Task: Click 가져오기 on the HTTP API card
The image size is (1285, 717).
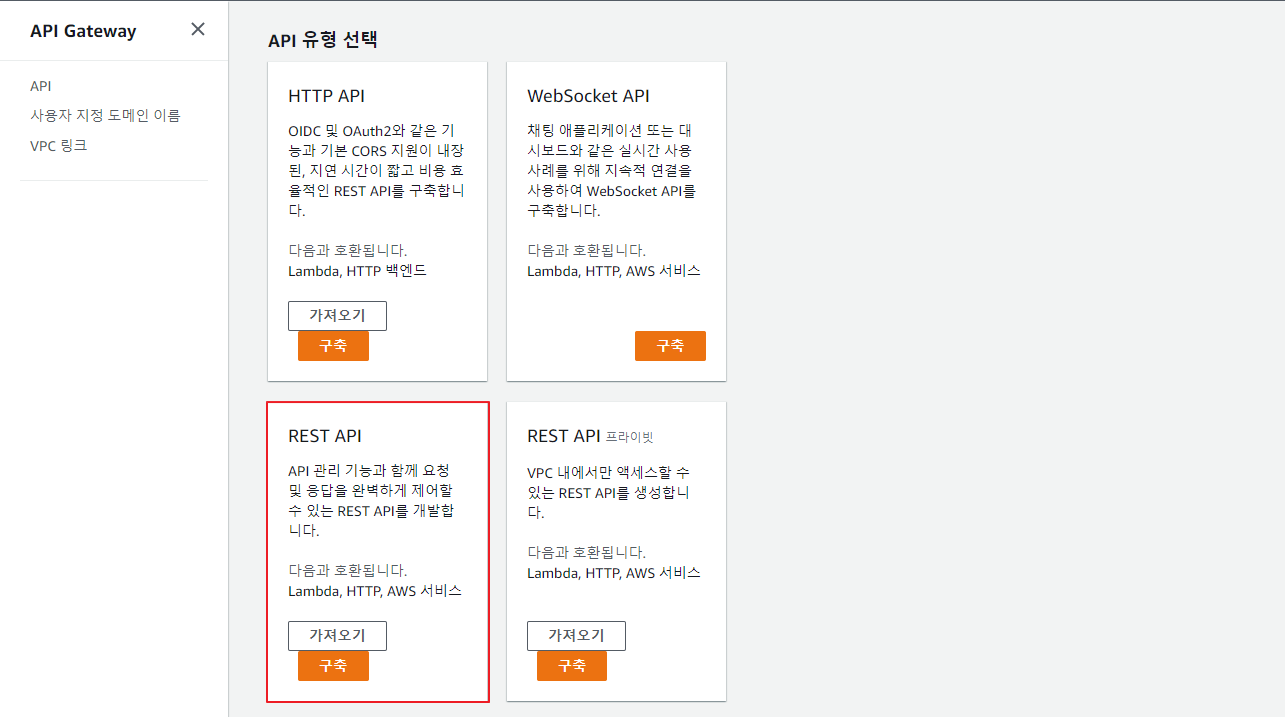Action: [337, 316]
